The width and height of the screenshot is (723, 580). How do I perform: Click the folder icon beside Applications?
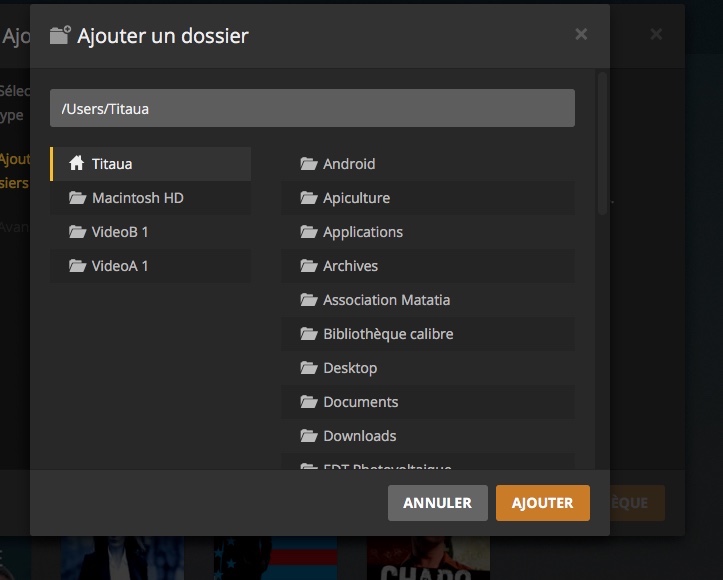pos(309,231)
